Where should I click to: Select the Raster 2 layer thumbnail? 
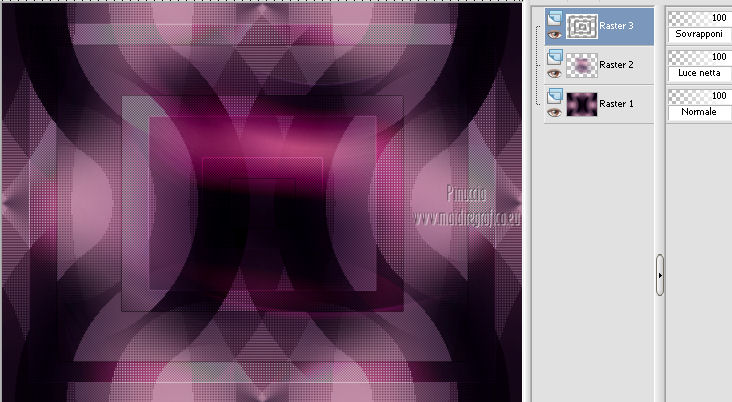click(x=582, y=65)
